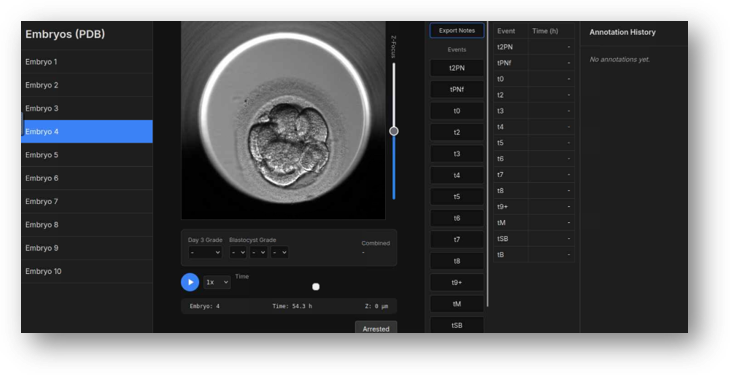Click the tSB row in event table
730x375 pixels.
tap(534, 239)
